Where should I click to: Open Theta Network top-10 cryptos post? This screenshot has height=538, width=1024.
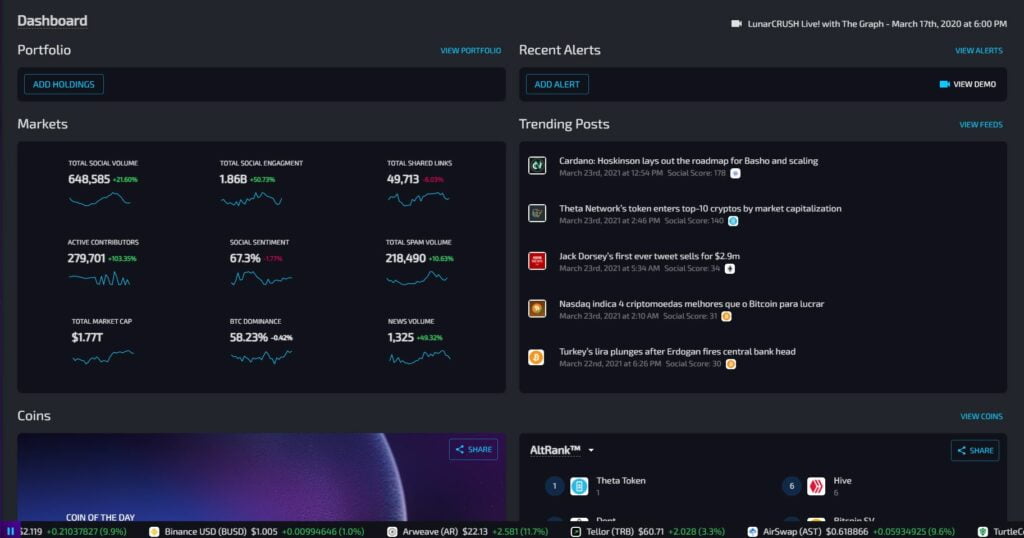coord(700,208)
